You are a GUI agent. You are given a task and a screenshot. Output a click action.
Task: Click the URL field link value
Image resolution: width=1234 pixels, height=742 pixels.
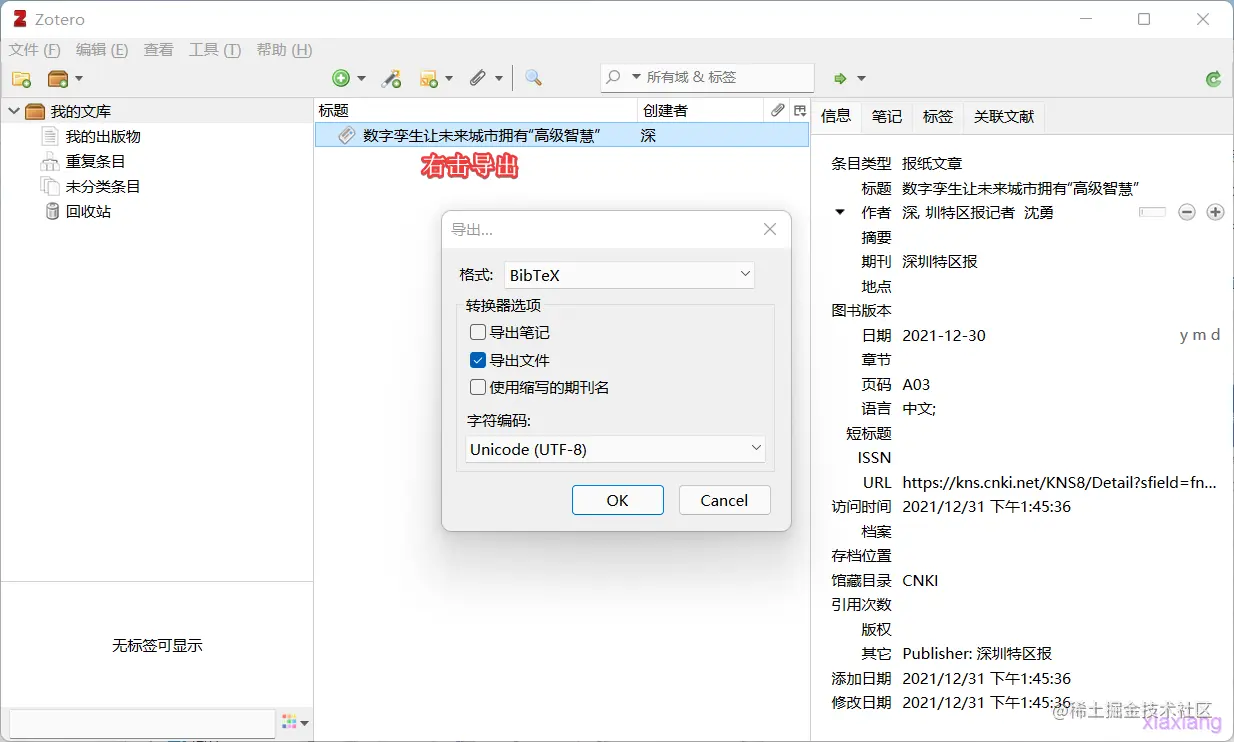(1059, 482)
